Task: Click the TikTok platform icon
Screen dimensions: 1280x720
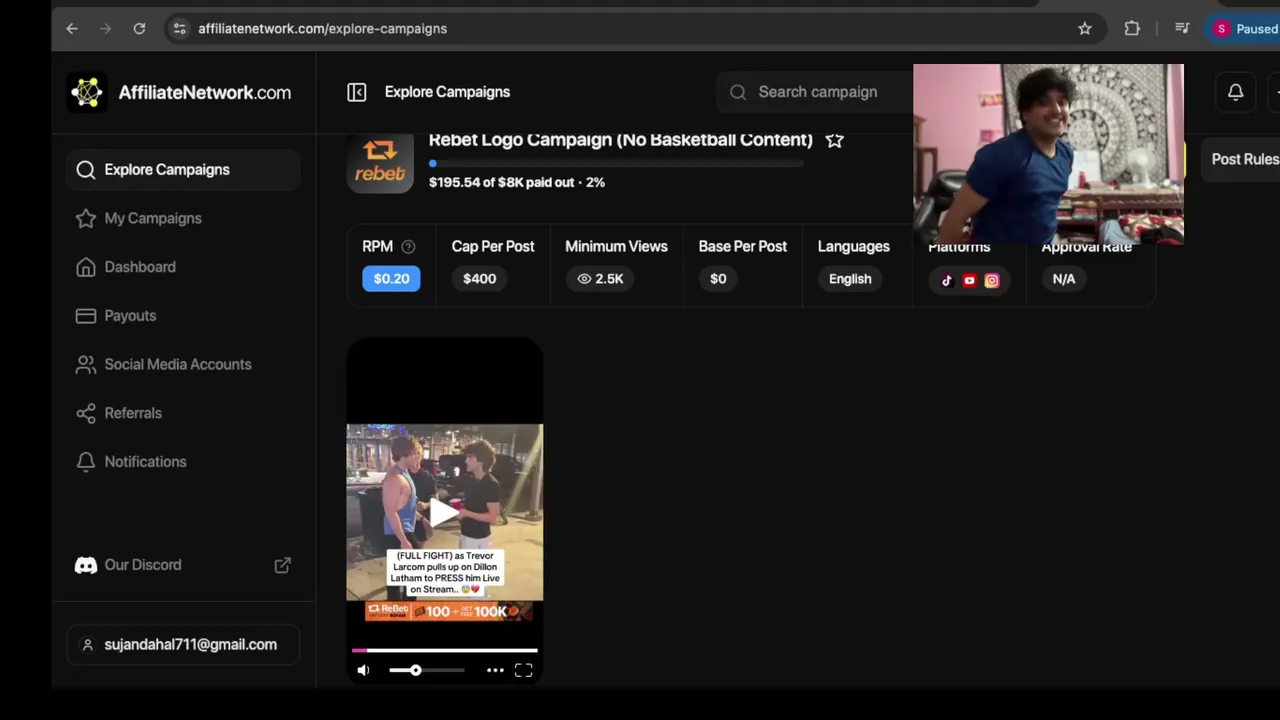Action: [x=946, y=281]
